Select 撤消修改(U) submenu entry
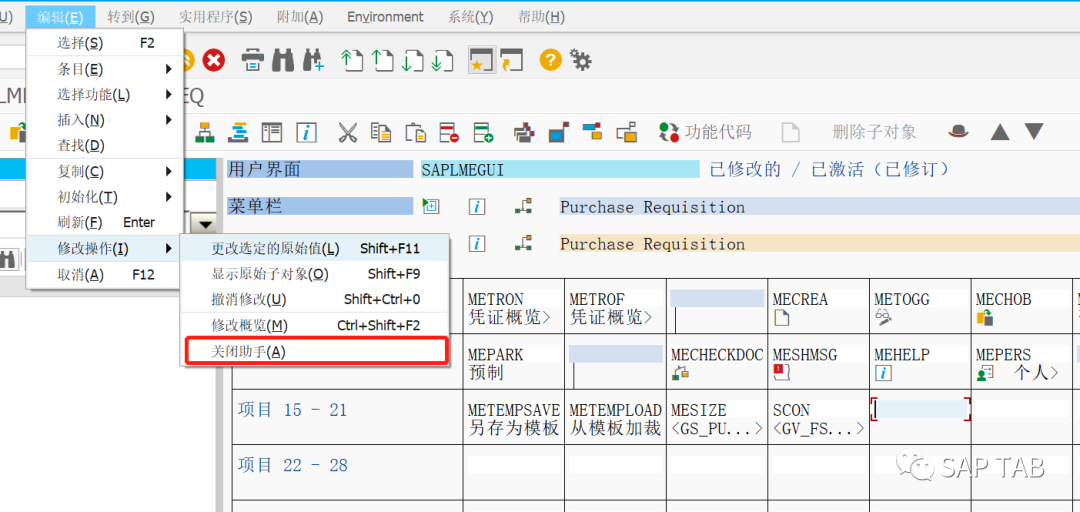This screenshot has width=1080, height=512. tap(315, 299)
